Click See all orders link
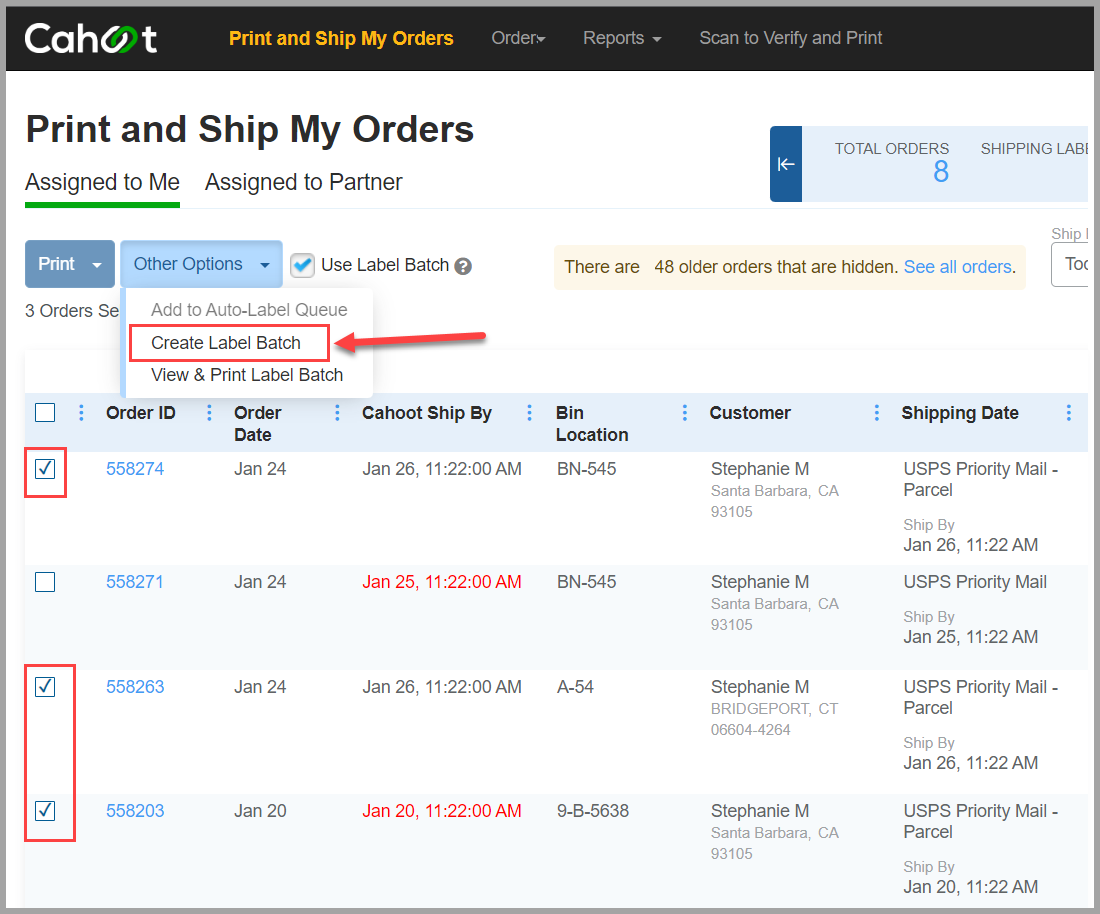 point(958,267)
